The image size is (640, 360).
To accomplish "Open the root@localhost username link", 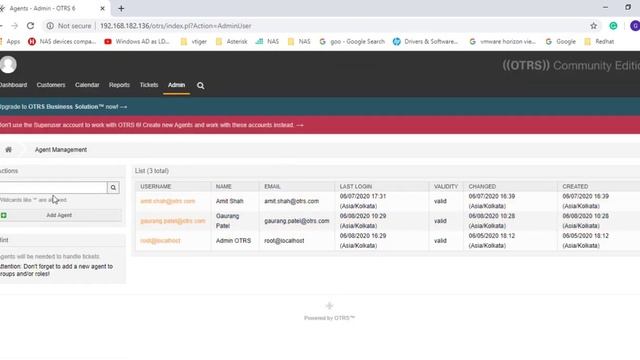I will (160, 241).
